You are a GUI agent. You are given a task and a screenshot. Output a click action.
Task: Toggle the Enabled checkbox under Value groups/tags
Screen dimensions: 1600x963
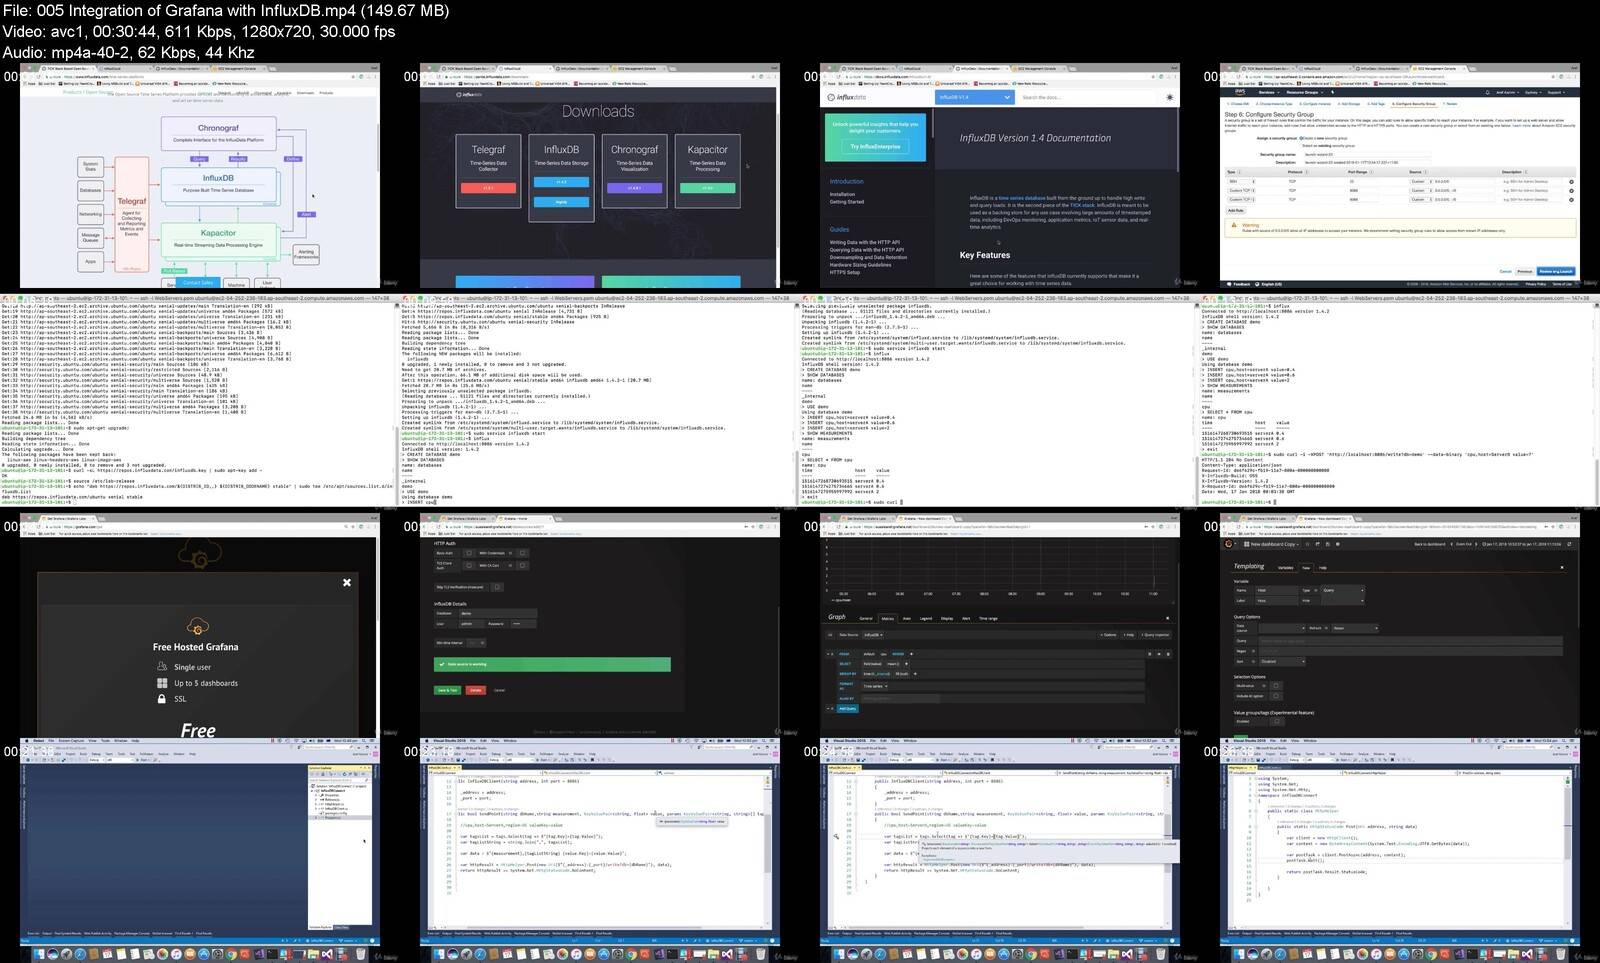[x=1277, y=722]
